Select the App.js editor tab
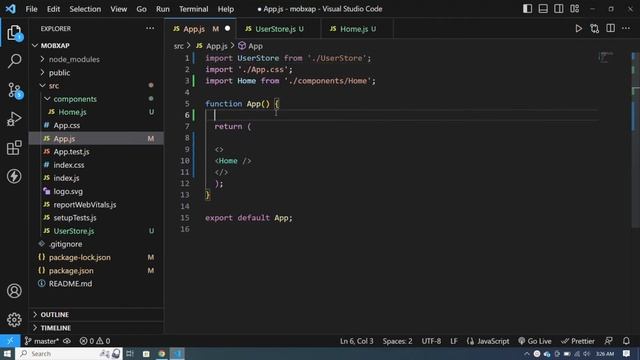This screenshot has height=360, width=640. point(200,29)
